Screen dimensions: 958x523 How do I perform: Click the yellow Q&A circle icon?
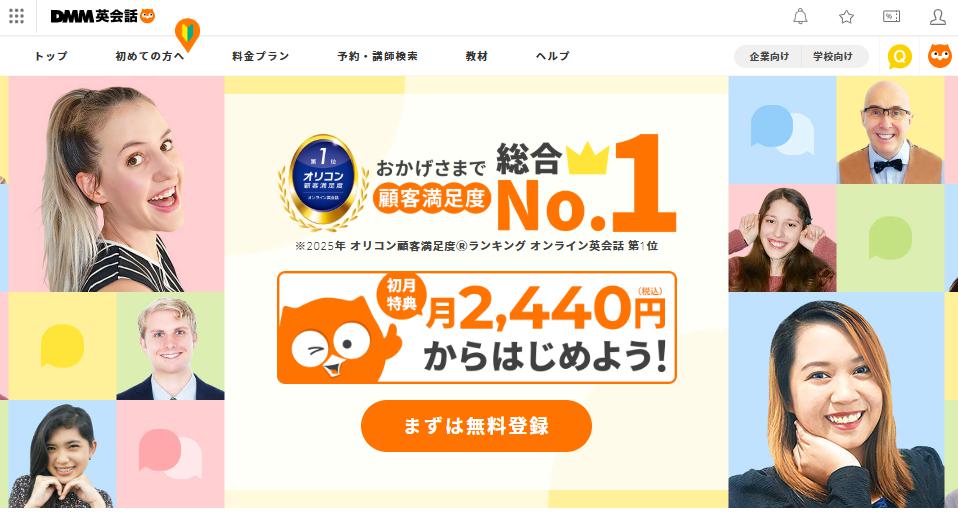click(899, 56)
